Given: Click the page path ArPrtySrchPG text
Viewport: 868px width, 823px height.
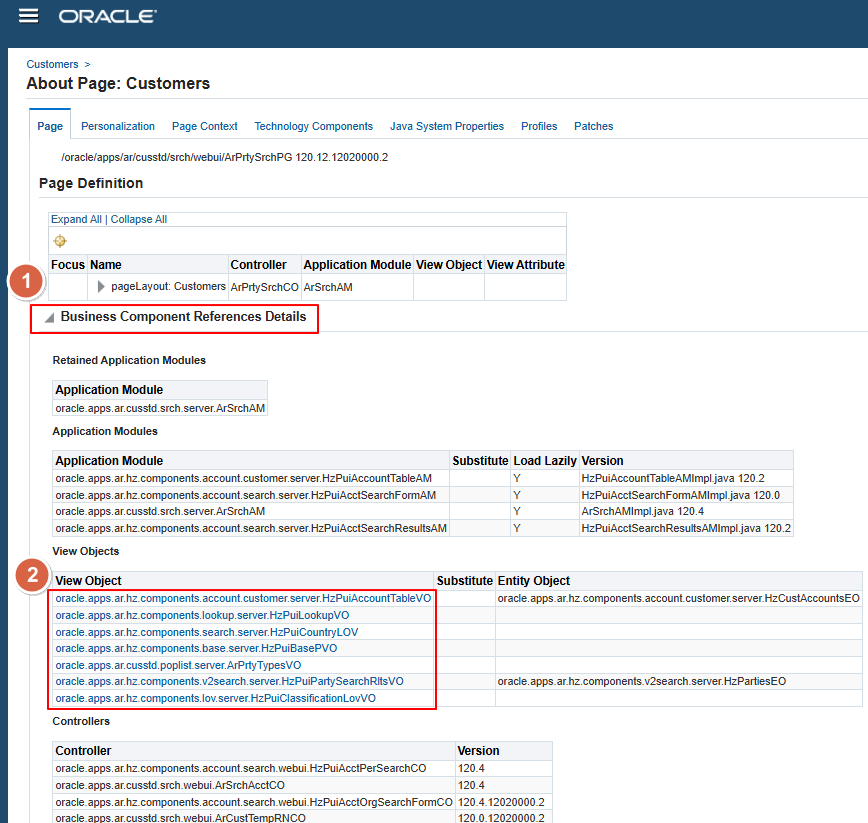Looking at the screenshot, I should pos(224,157).
